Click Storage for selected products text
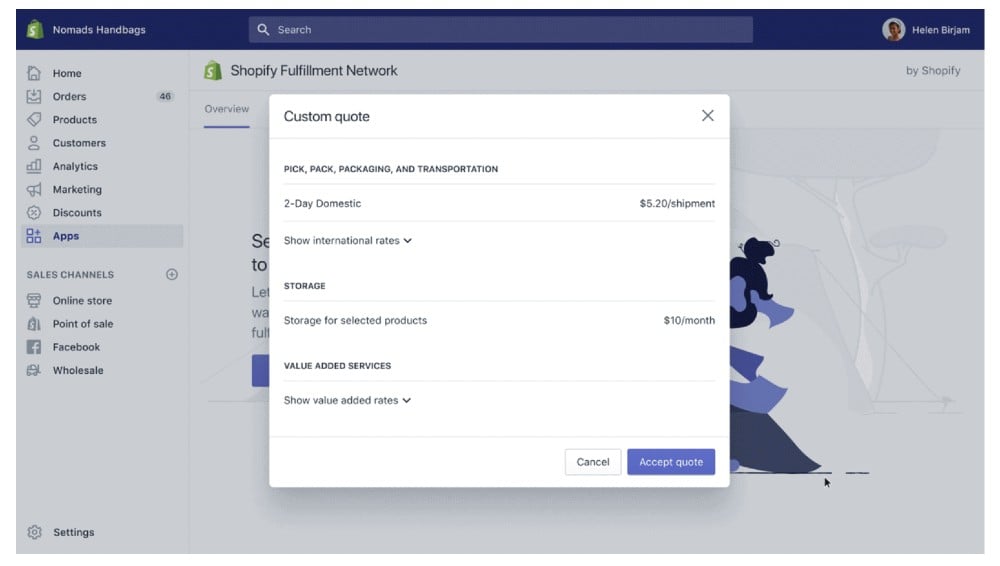Screen dimensions: 1000x566 point(355,320)
